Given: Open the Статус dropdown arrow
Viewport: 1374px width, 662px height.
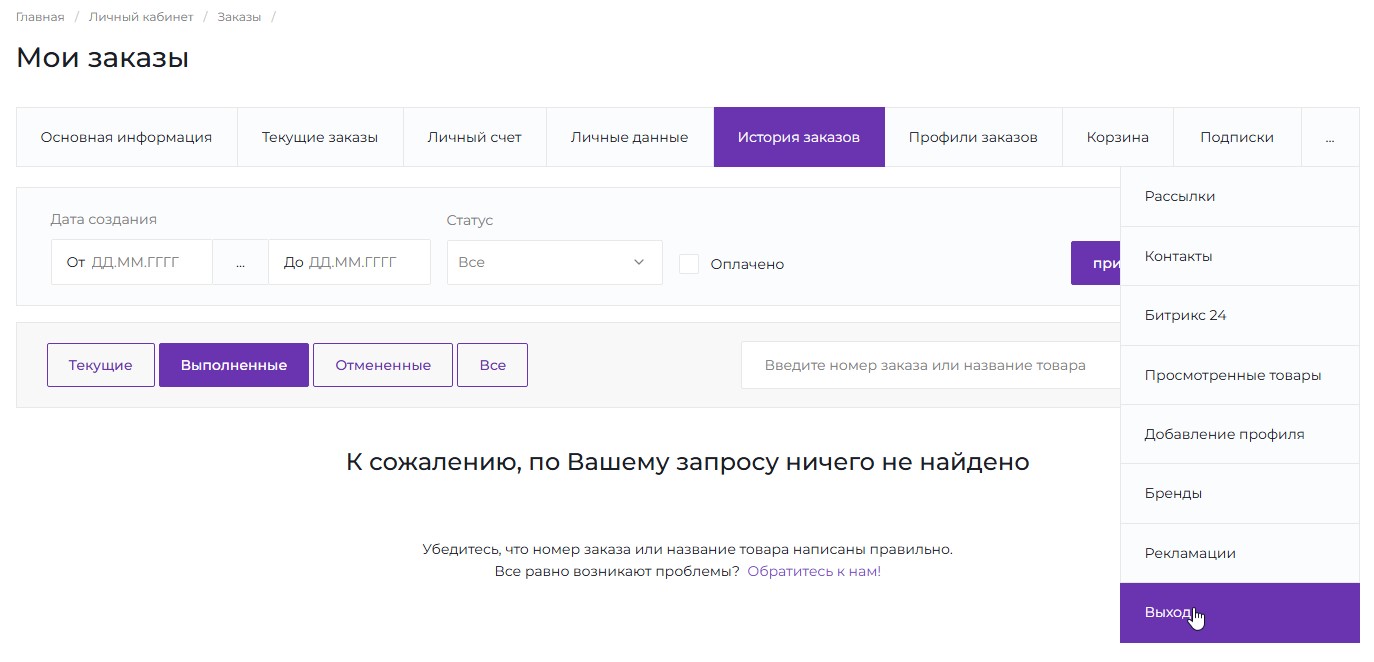Looking at the screenshot, I should [x=638, y=262].
